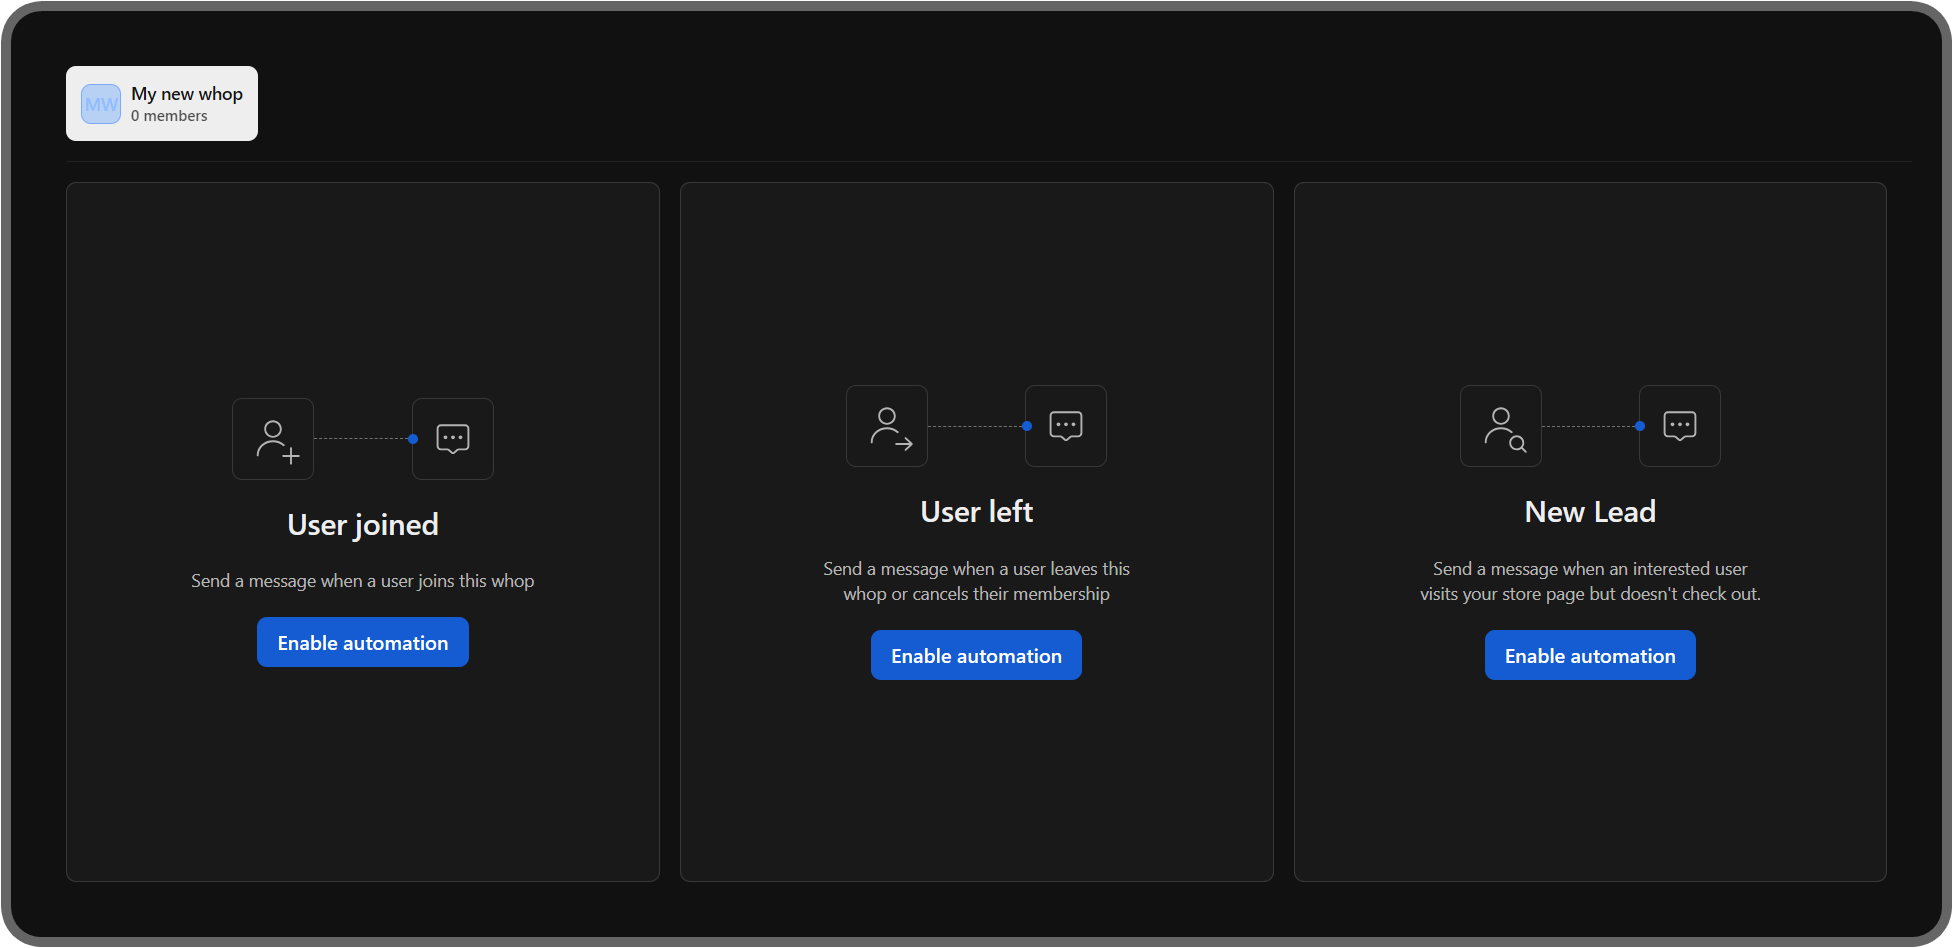Select the message icon in New Lead automation
The height and width of the screenshot is (948, 1953).
pyautogui.click(x=1679, y=425)
